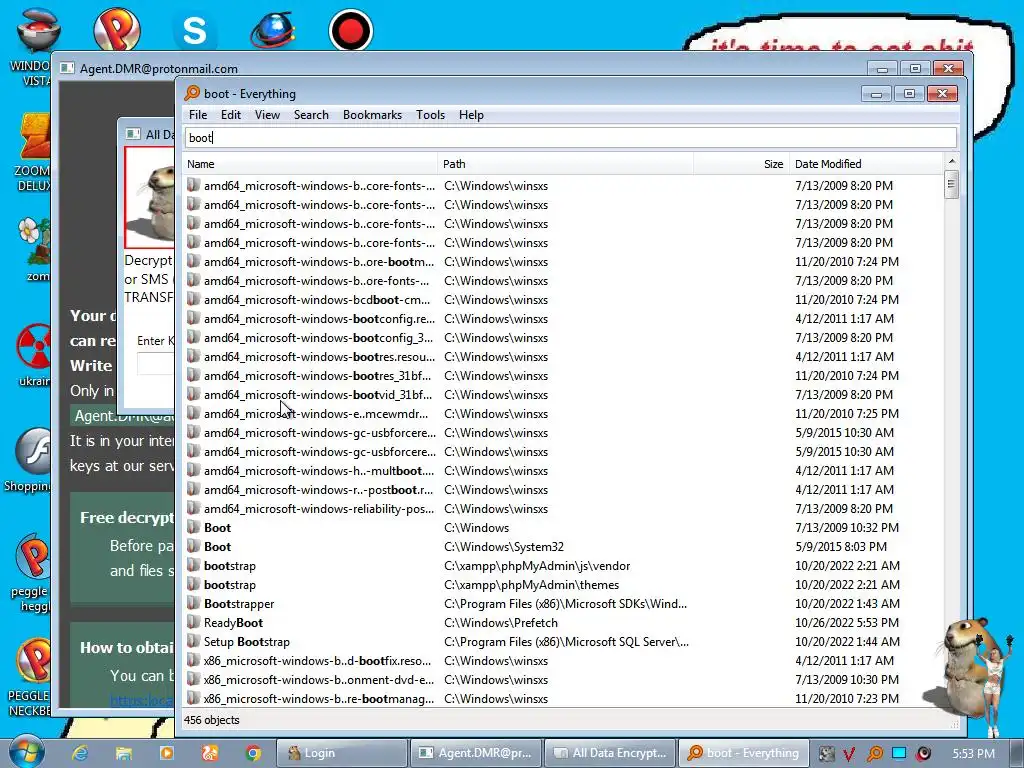1024x768 pixels.
Task: Click the Windows Start button
Action: click(27, 752)
